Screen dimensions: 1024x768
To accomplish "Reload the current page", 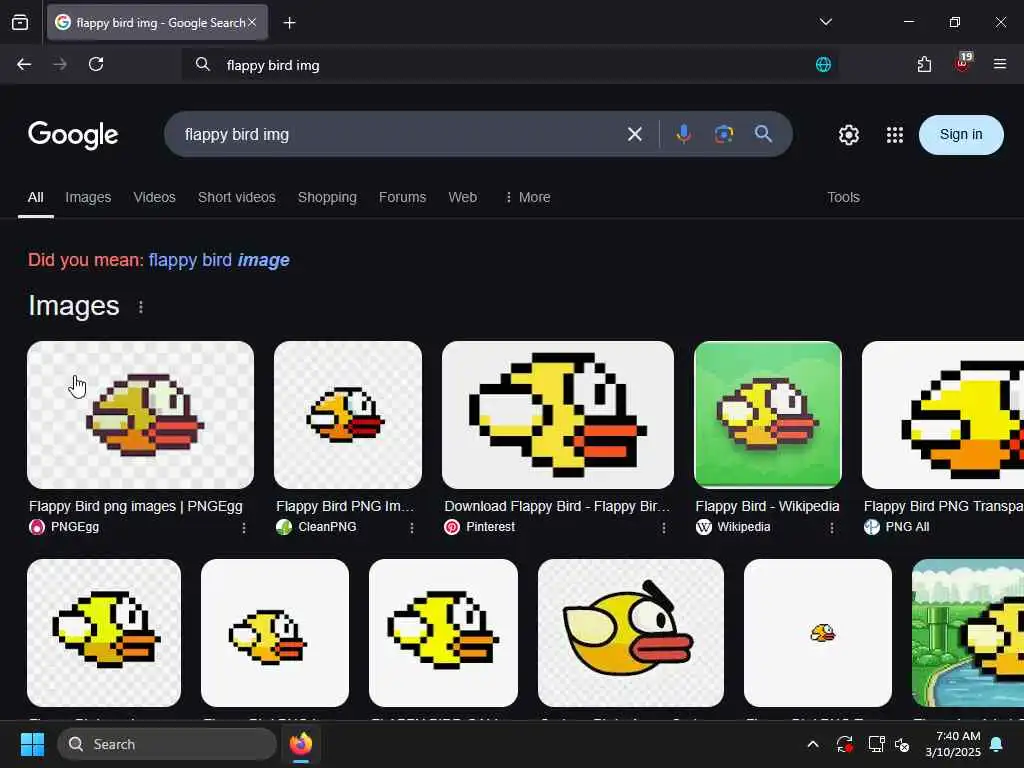I will pos(96,64).
